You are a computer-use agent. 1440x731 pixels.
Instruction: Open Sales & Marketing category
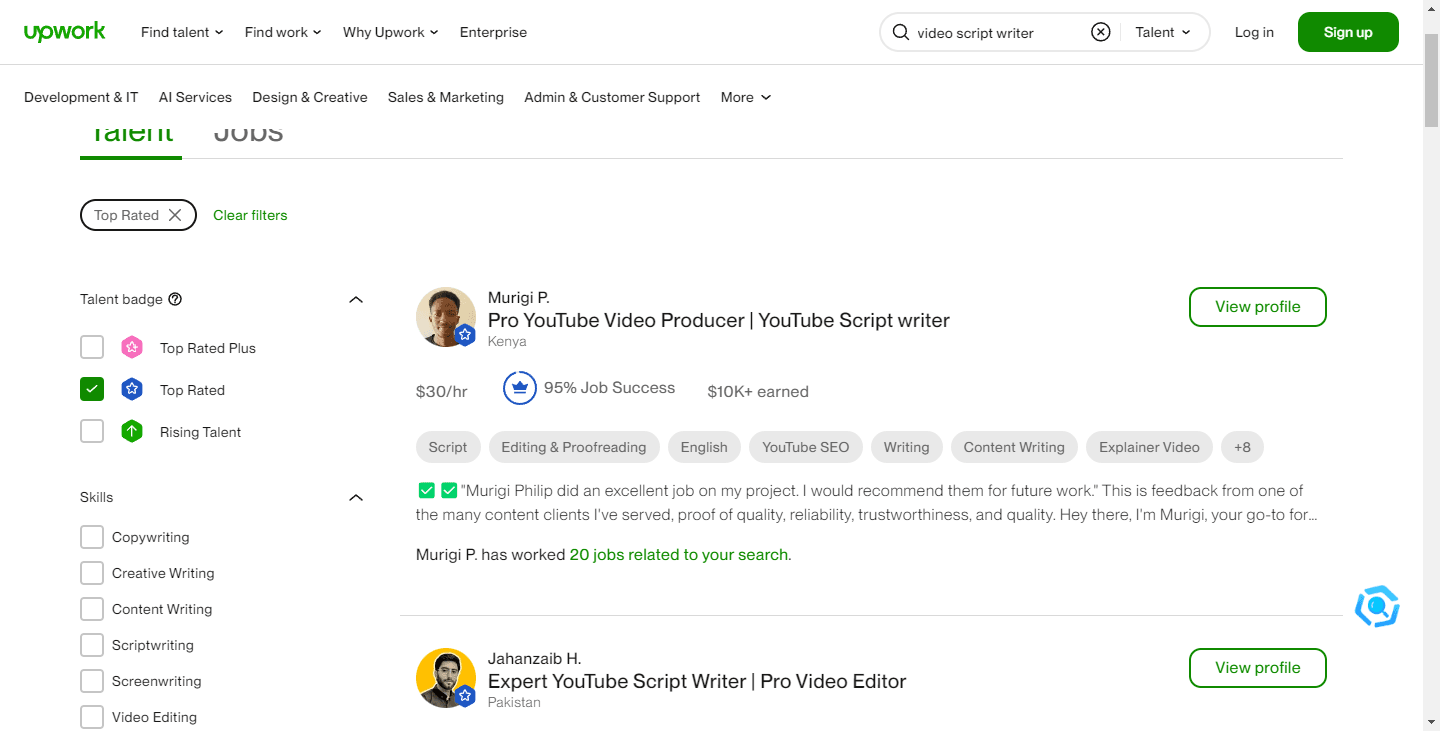click(x=446, y=97)
